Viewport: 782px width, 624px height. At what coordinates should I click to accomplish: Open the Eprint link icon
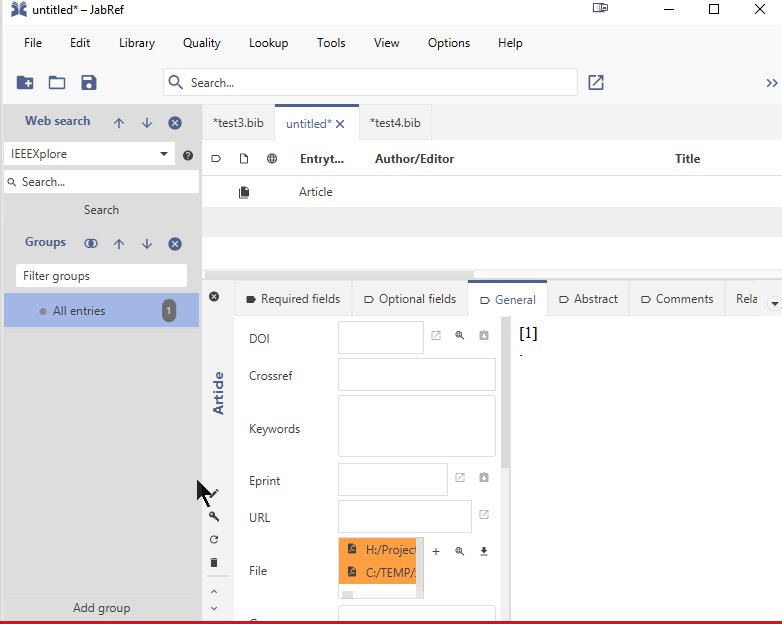click(x=460, y=477)
